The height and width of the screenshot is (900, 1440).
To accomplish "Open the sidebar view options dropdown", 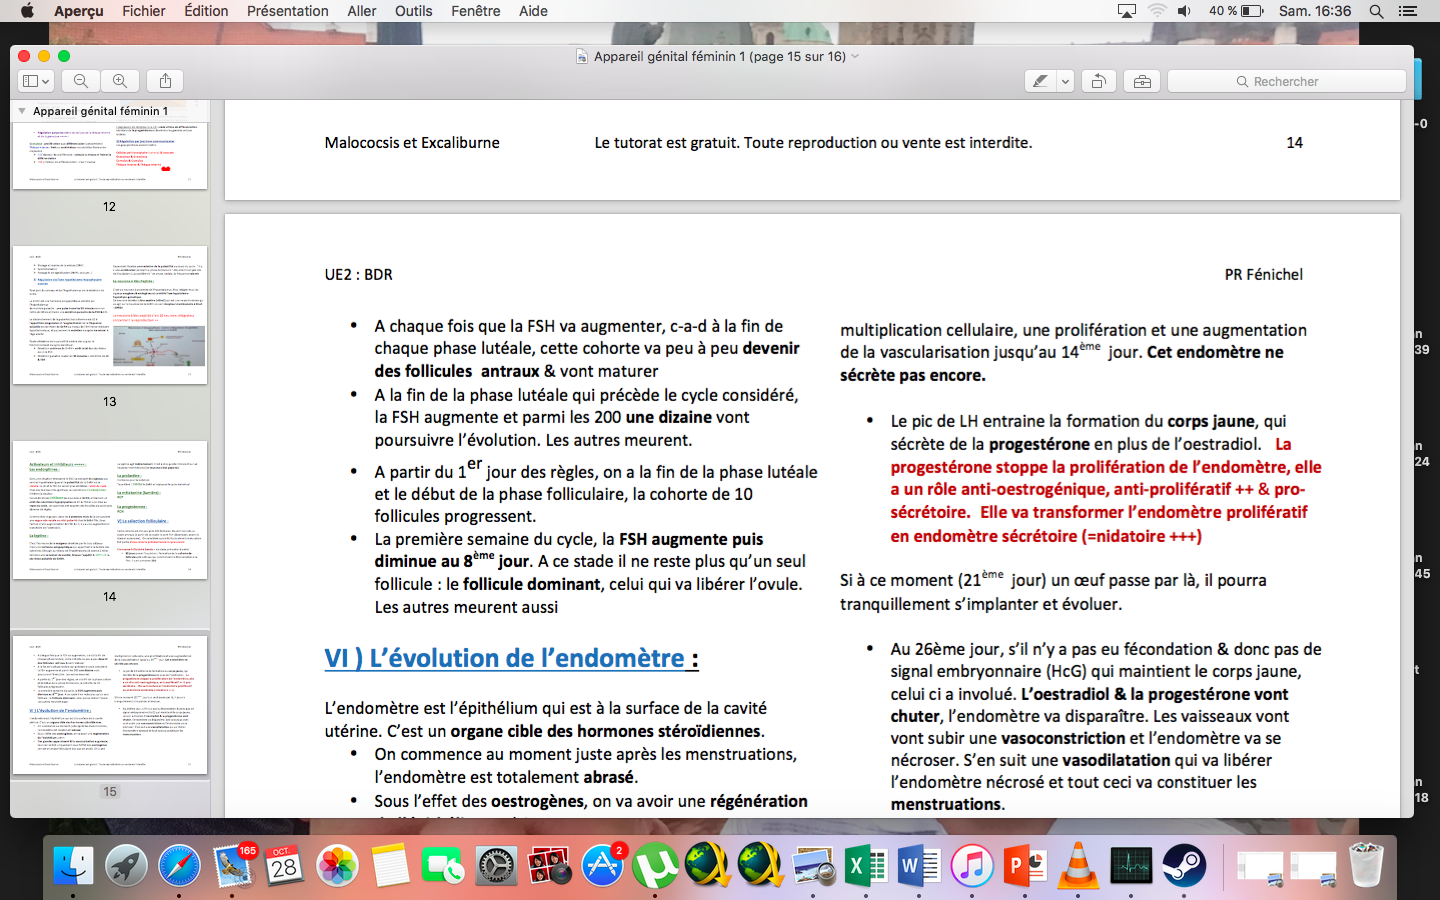I will click(36, 81).
